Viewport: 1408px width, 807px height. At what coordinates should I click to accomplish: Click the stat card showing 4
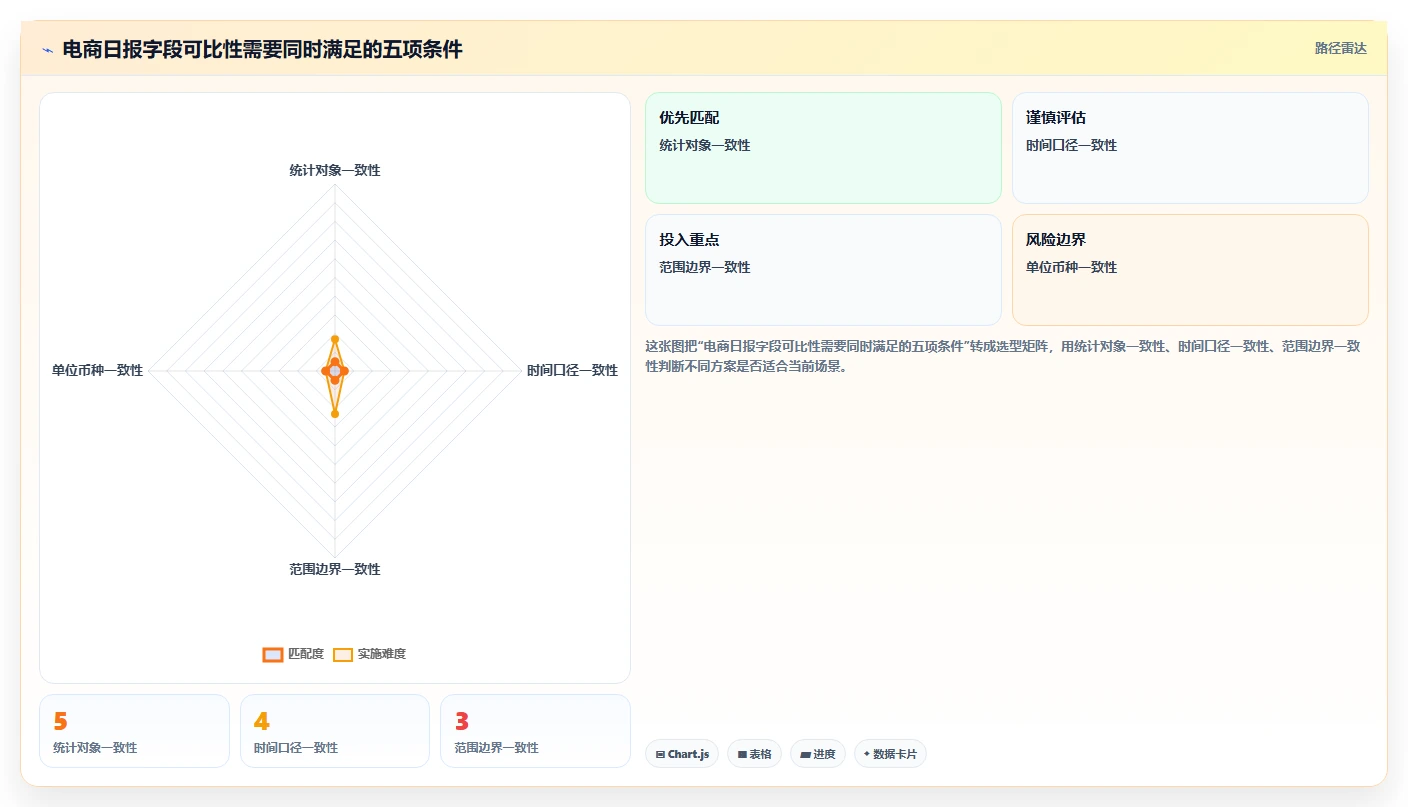tap(335, 731)
